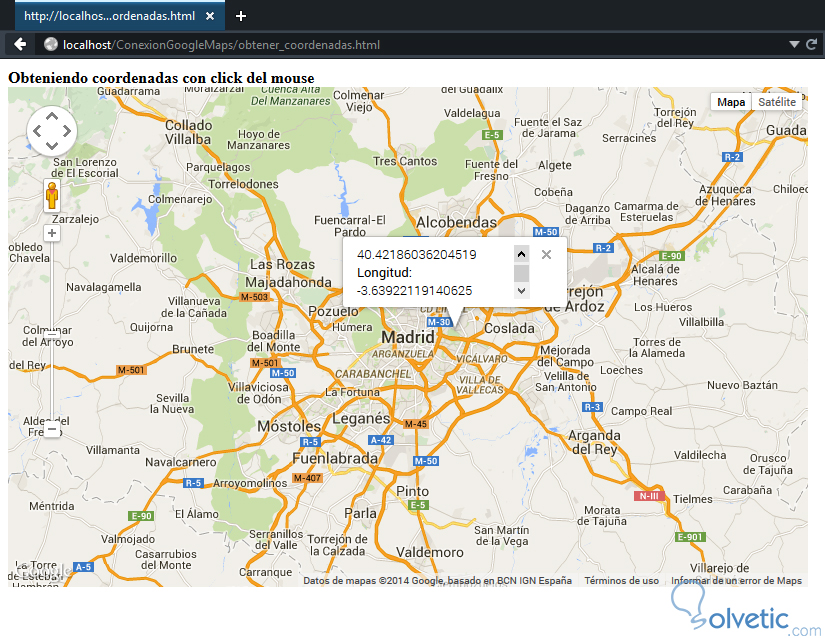
Task: Click the M-503 road shield
Action: pos(255,297)
